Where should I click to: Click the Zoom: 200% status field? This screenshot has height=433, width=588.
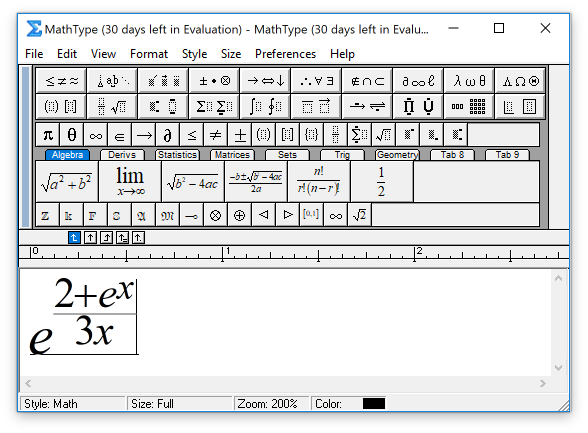tap(271, 403)
